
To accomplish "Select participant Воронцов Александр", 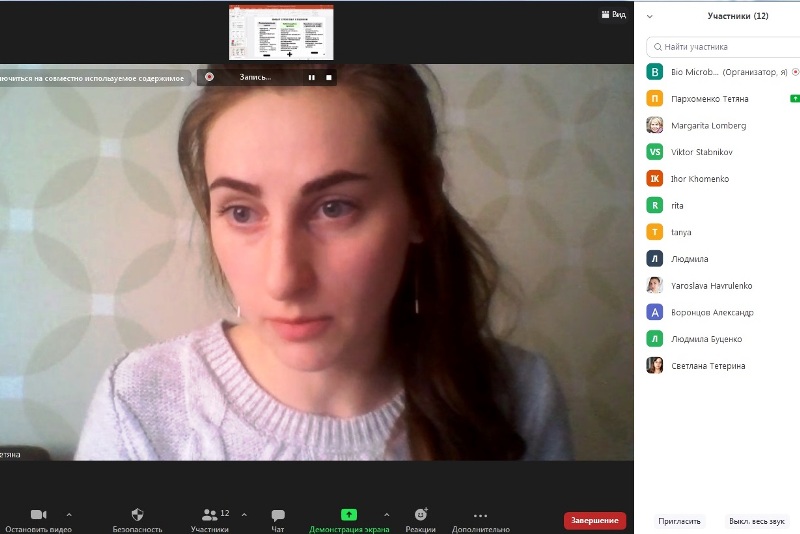I will (x=723, y=312).
